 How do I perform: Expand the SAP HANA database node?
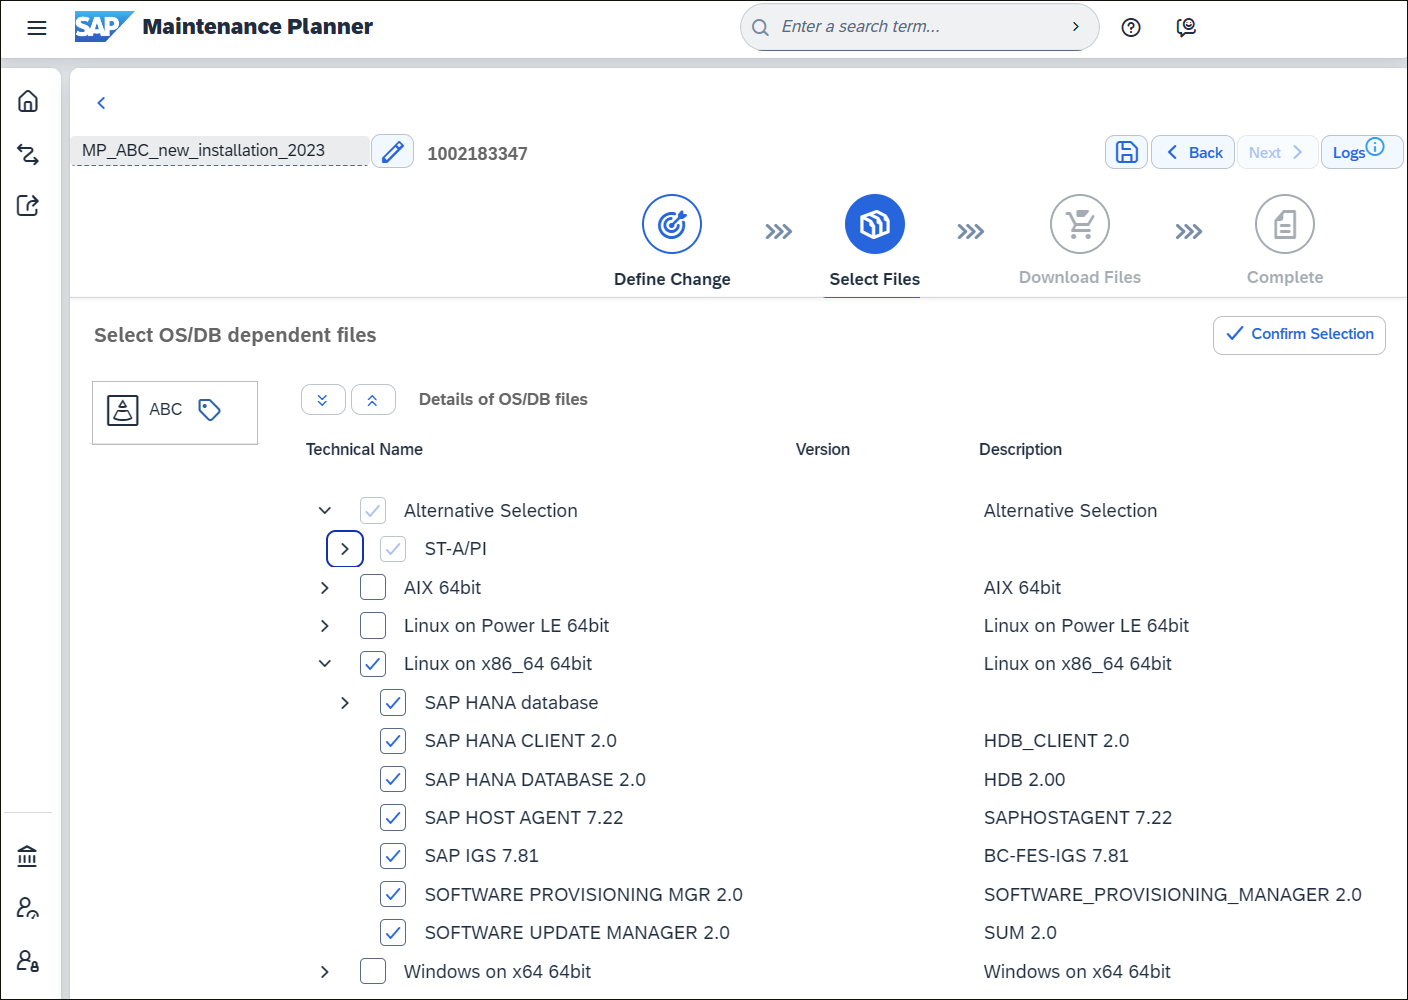tap(345, 703)
